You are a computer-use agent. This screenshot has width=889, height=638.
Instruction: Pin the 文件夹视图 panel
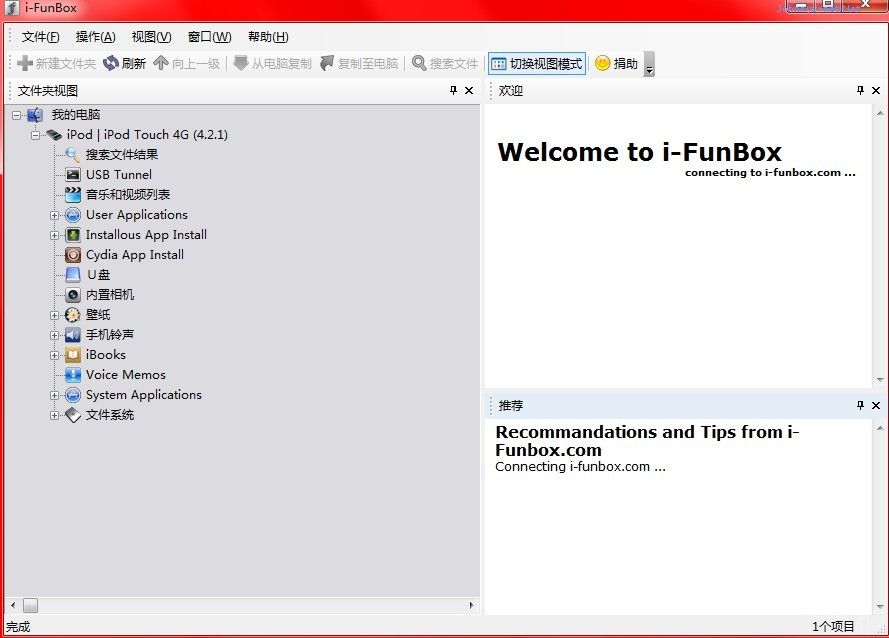coord(453,91)
